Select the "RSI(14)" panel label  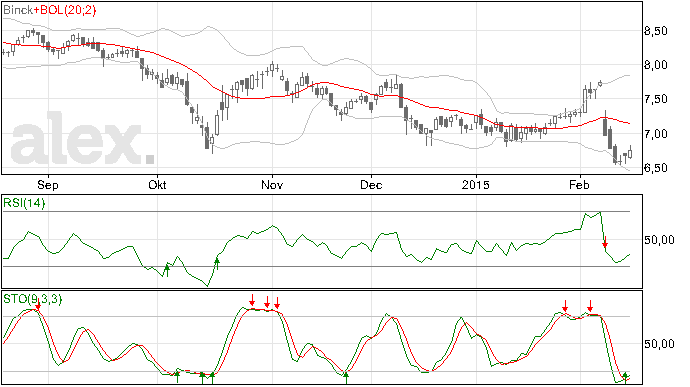[24, 203]
